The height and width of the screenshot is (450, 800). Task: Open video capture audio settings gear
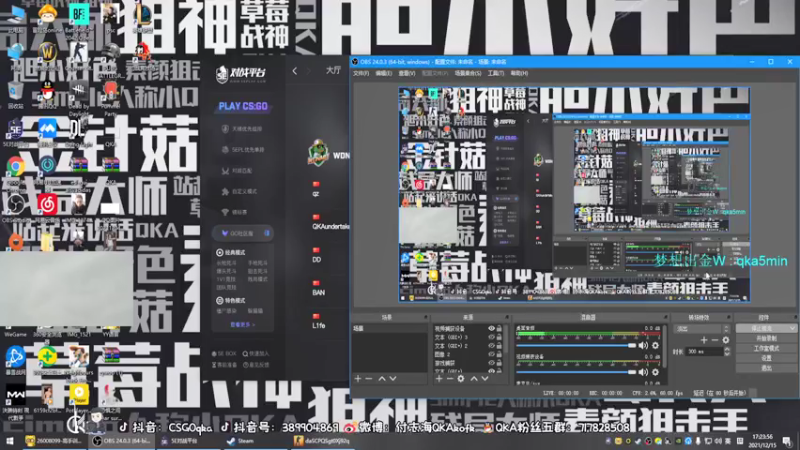pos(656,372)
